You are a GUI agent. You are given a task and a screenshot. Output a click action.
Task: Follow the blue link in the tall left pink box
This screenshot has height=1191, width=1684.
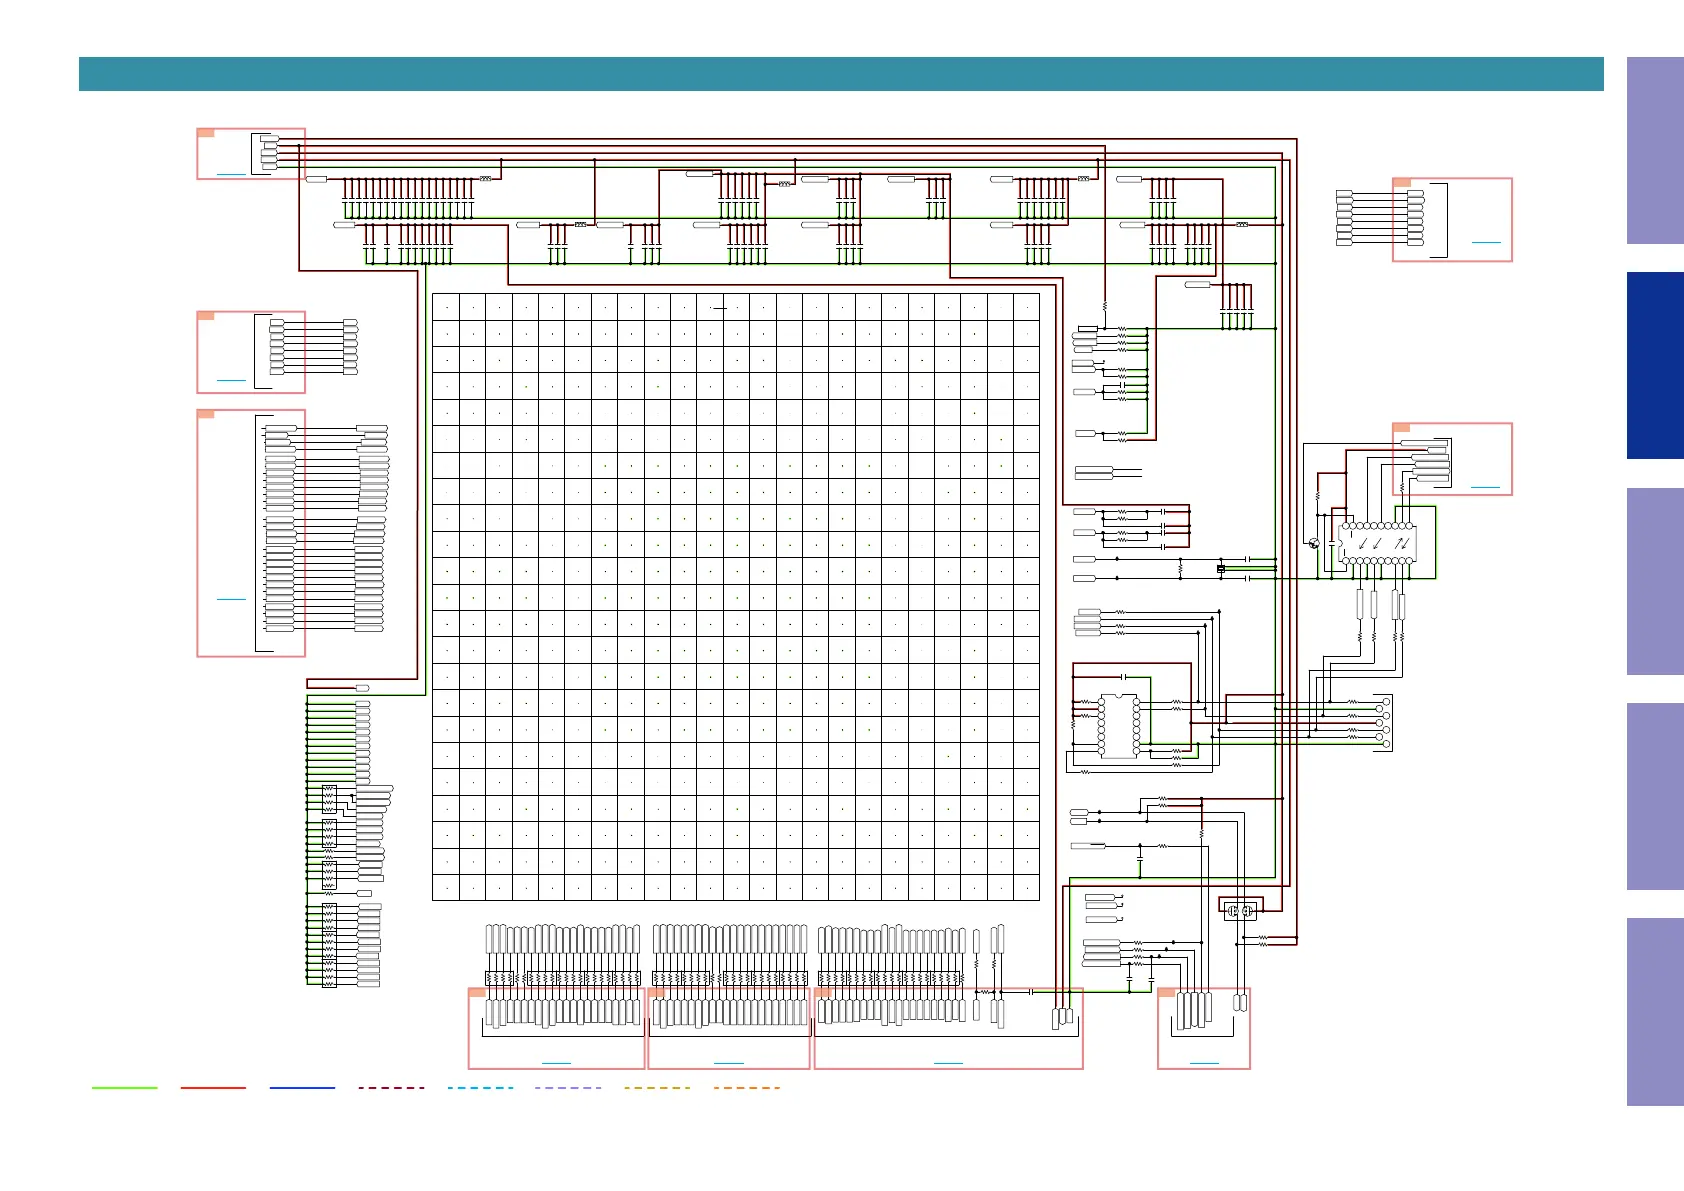coord(231,598)
